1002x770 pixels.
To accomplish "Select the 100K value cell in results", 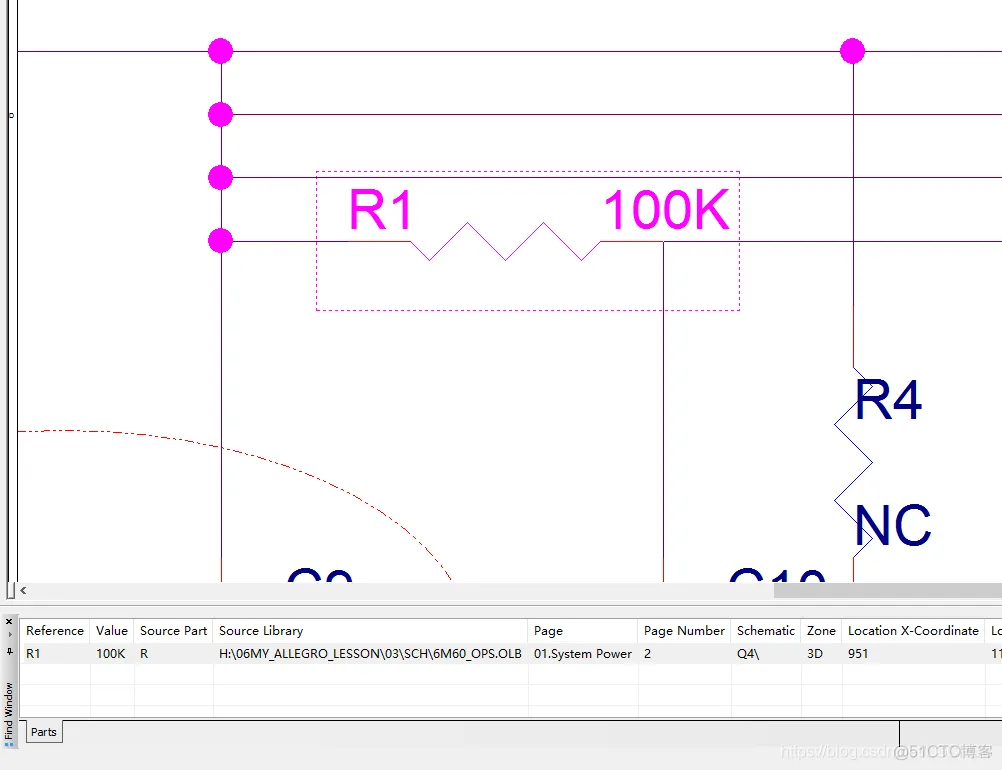I will 112,654.
